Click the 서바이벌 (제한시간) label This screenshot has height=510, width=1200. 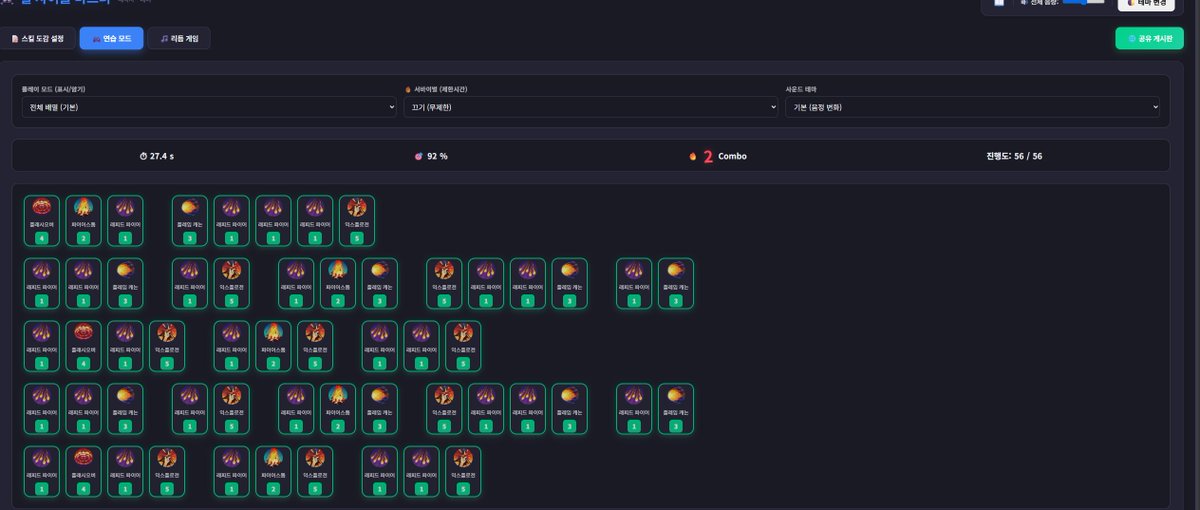tap(437, 89)
